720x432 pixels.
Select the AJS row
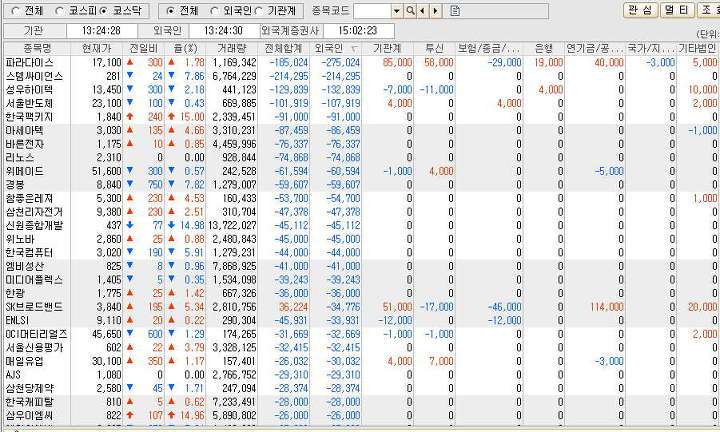pyautogui.click(x=360, y=375)
